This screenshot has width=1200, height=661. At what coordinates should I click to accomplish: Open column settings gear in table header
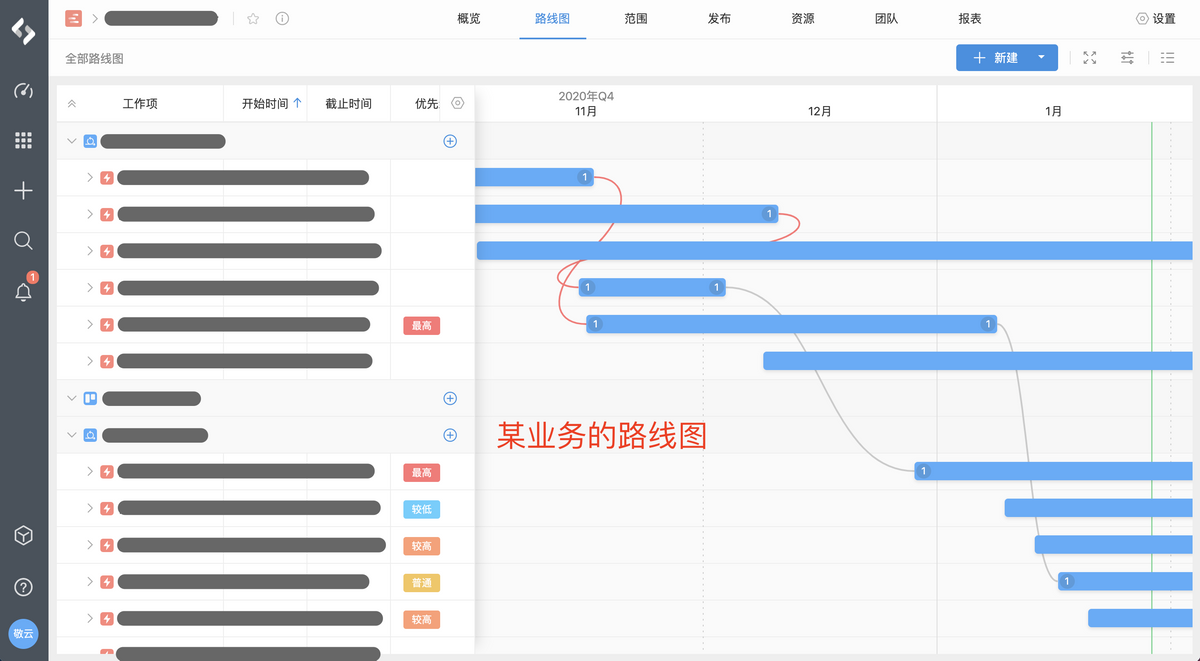coord(457,103)
